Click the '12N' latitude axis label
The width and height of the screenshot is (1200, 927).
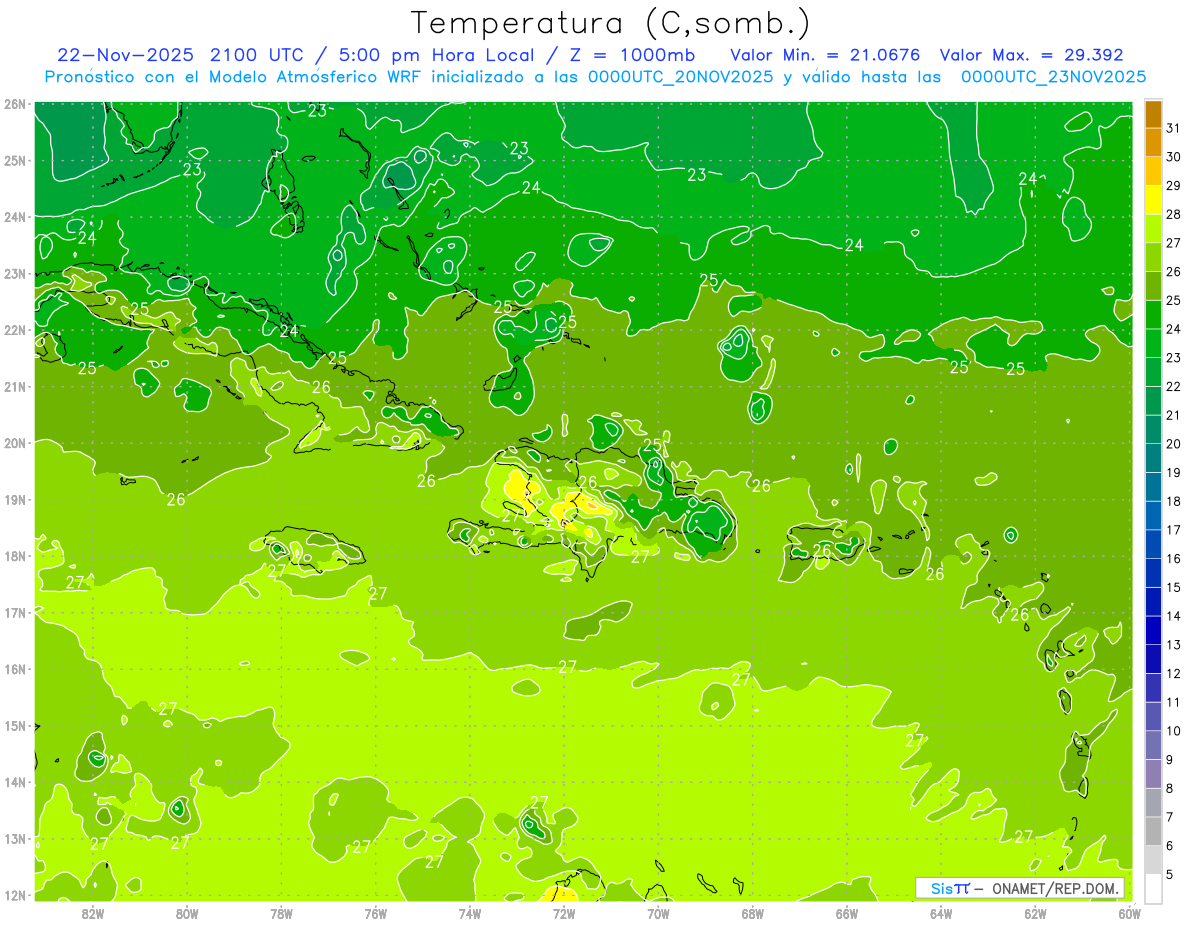click(15, 895)
